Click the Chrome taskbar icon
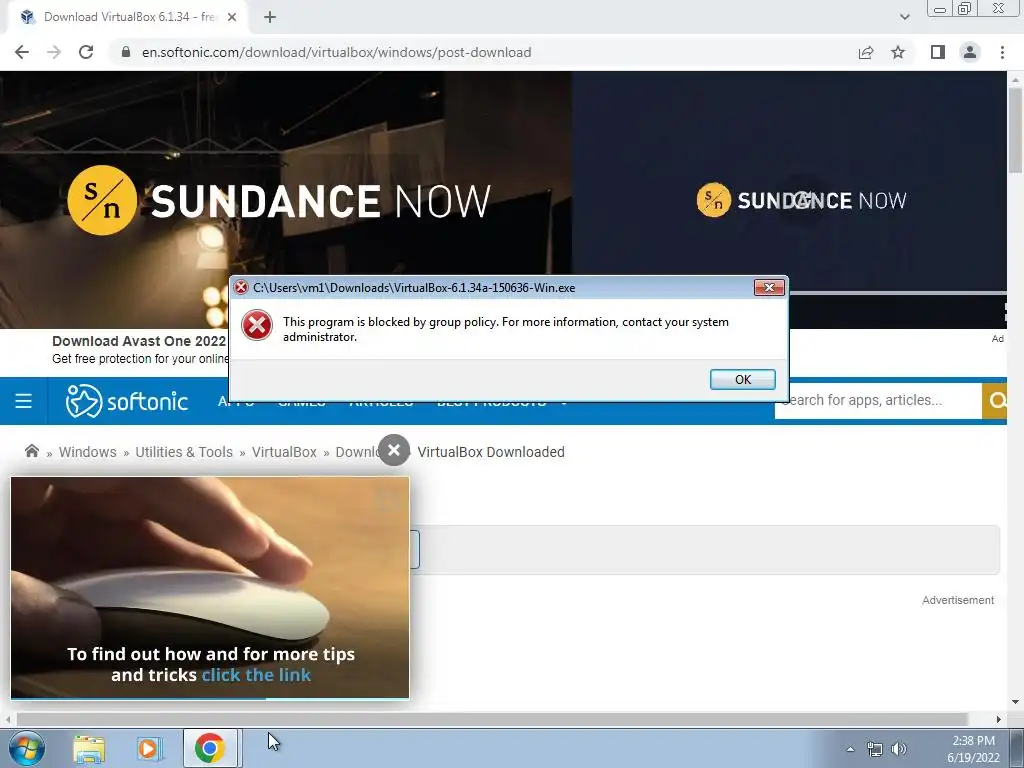 (210, 748)
